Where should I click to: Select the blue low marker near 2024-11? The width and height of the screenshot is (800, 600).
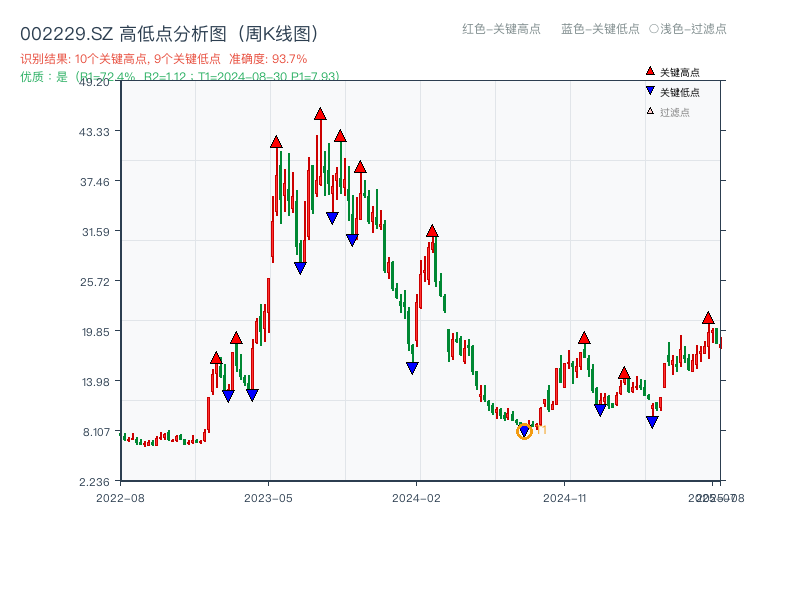tap(598, 409)
